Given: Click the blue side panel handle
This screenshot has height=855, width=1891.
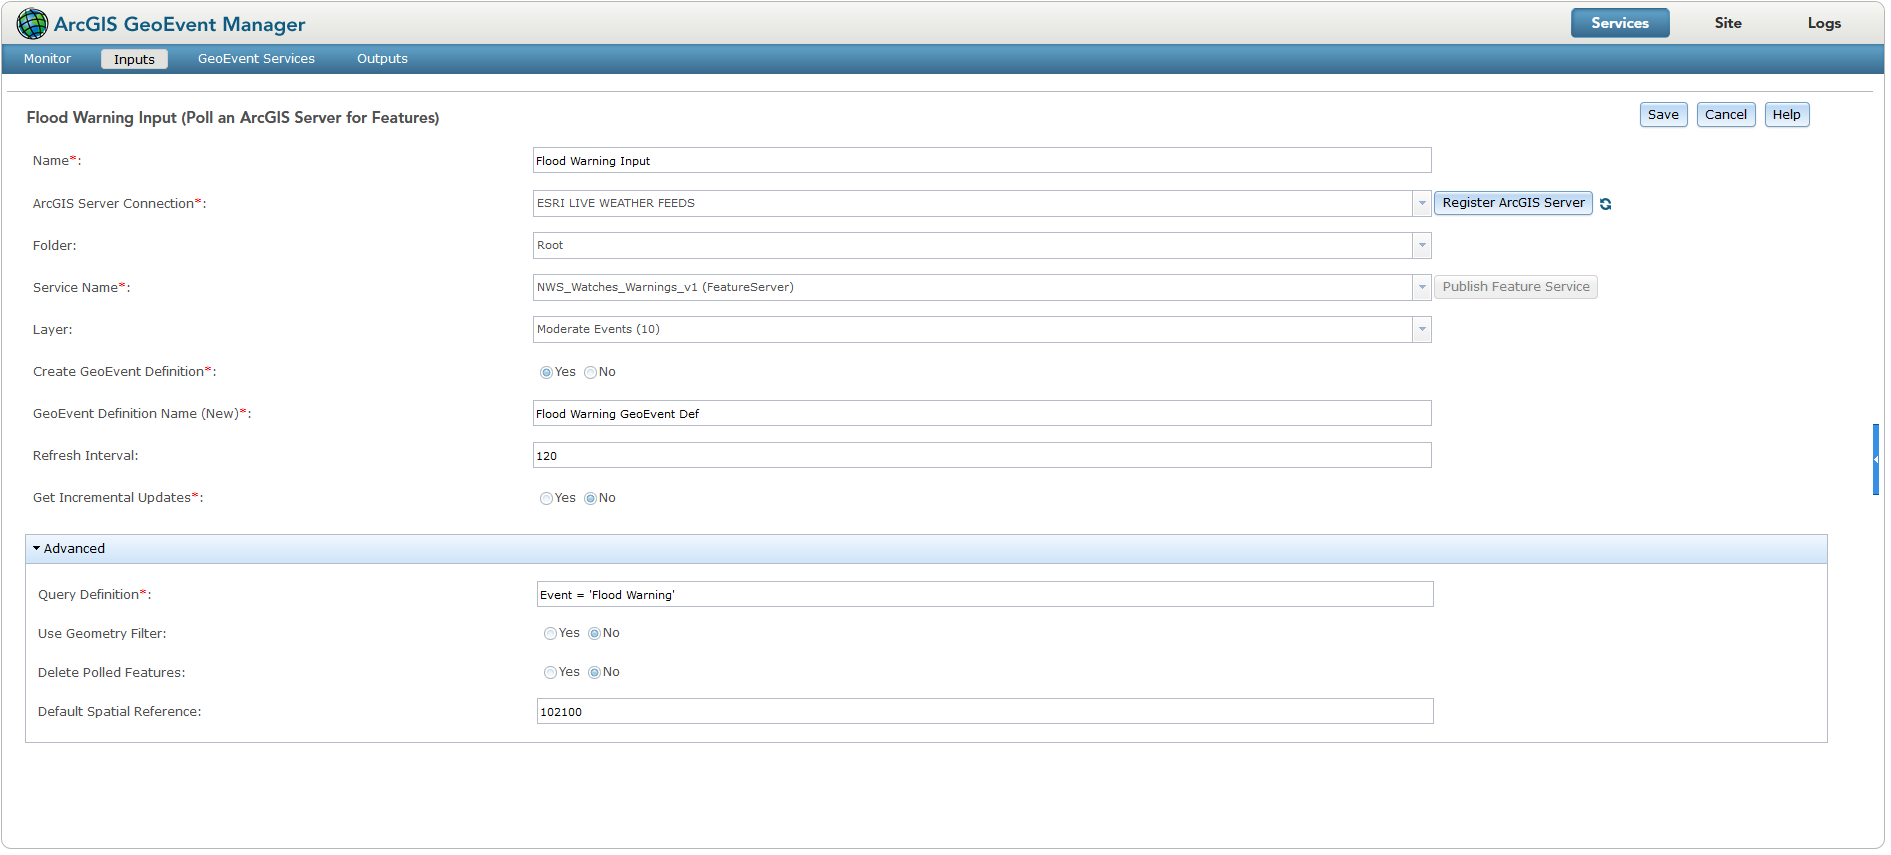Looking at the screenshot, I should [1876, 459].
